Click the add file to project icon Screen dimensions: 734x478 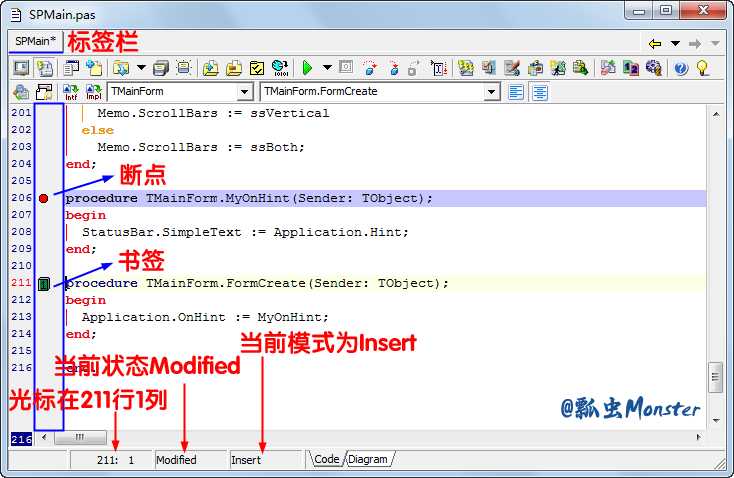click(x=94, y=68)
